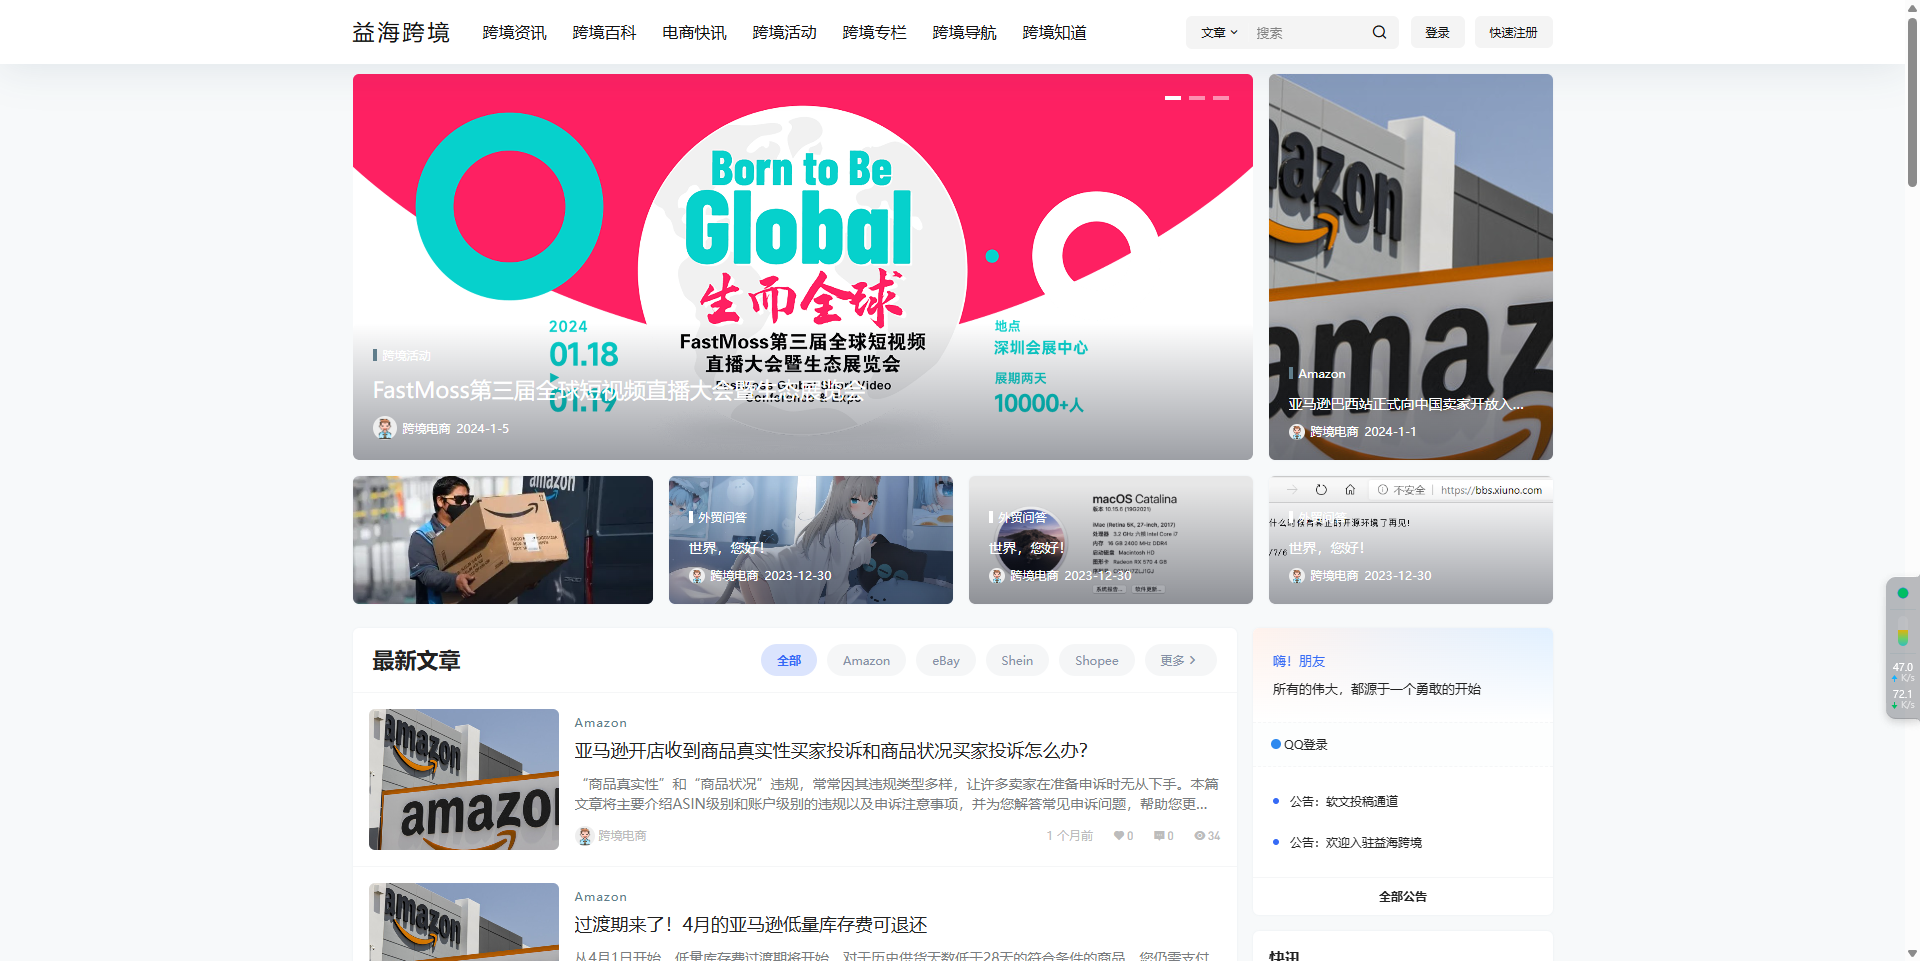This screenshot has width=1920, height=961.
Task: Click the author avatar on FastMoss banner
Action: (x=384, y=428)
